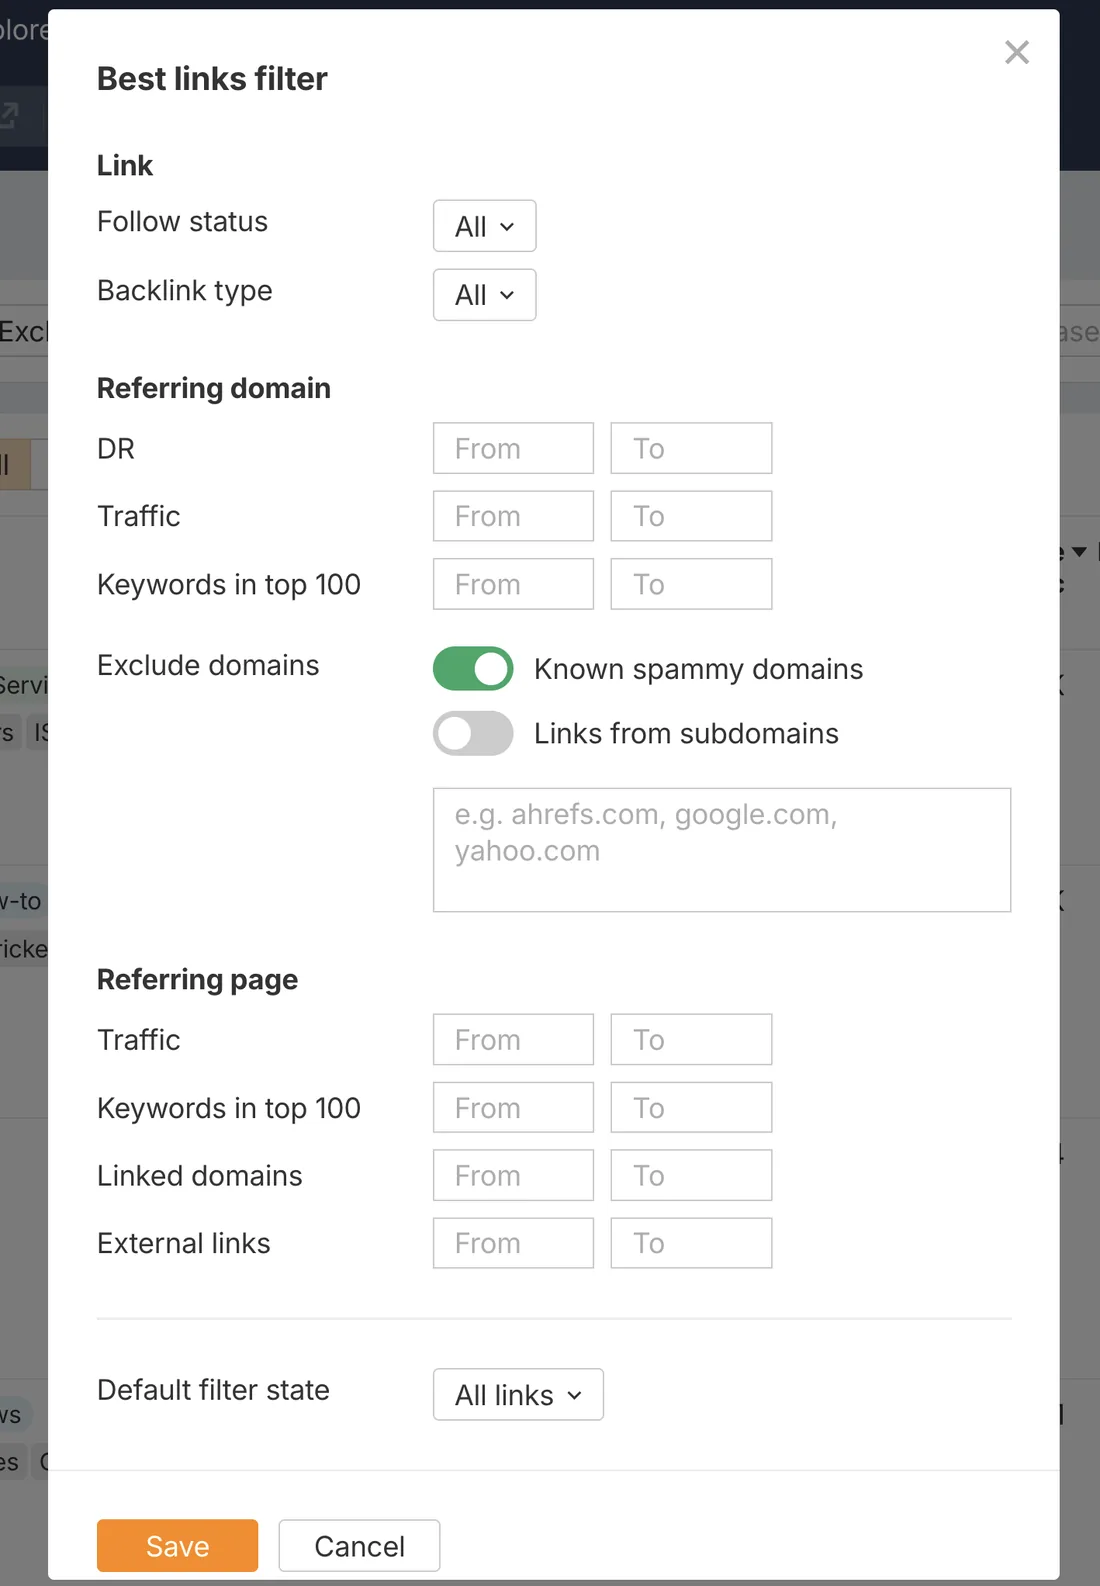Click the Links from subdomains label
1100x1586 pixels.
[x=686, y=734]
